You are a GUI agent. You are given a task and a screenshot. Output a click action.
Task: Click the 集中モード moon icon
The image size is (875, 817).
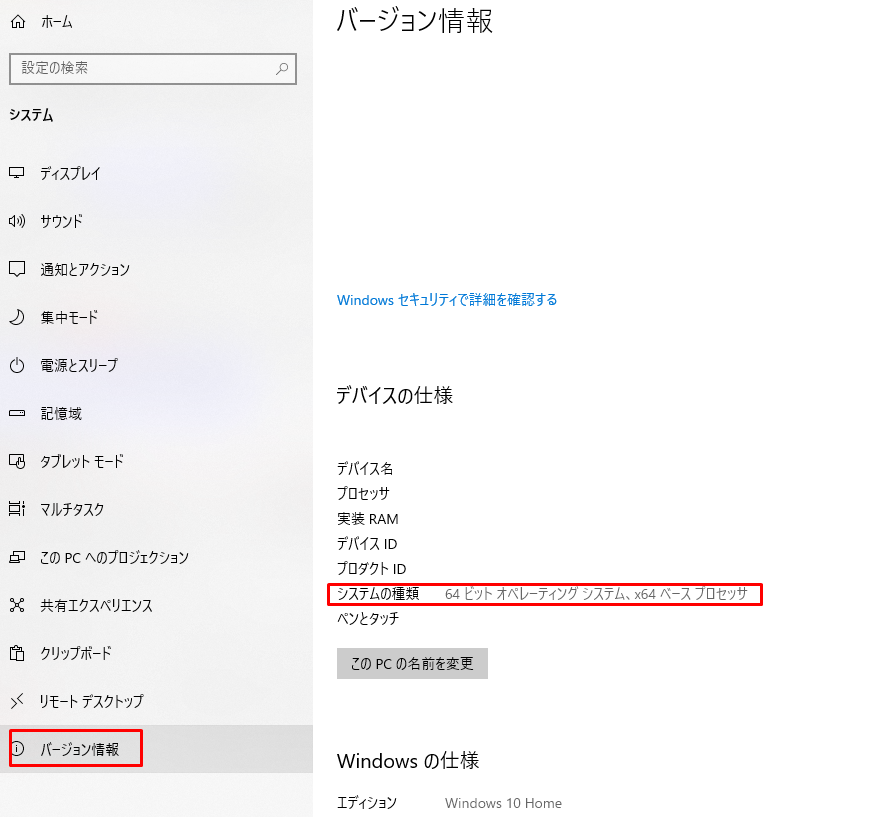[x=17, y=317]
